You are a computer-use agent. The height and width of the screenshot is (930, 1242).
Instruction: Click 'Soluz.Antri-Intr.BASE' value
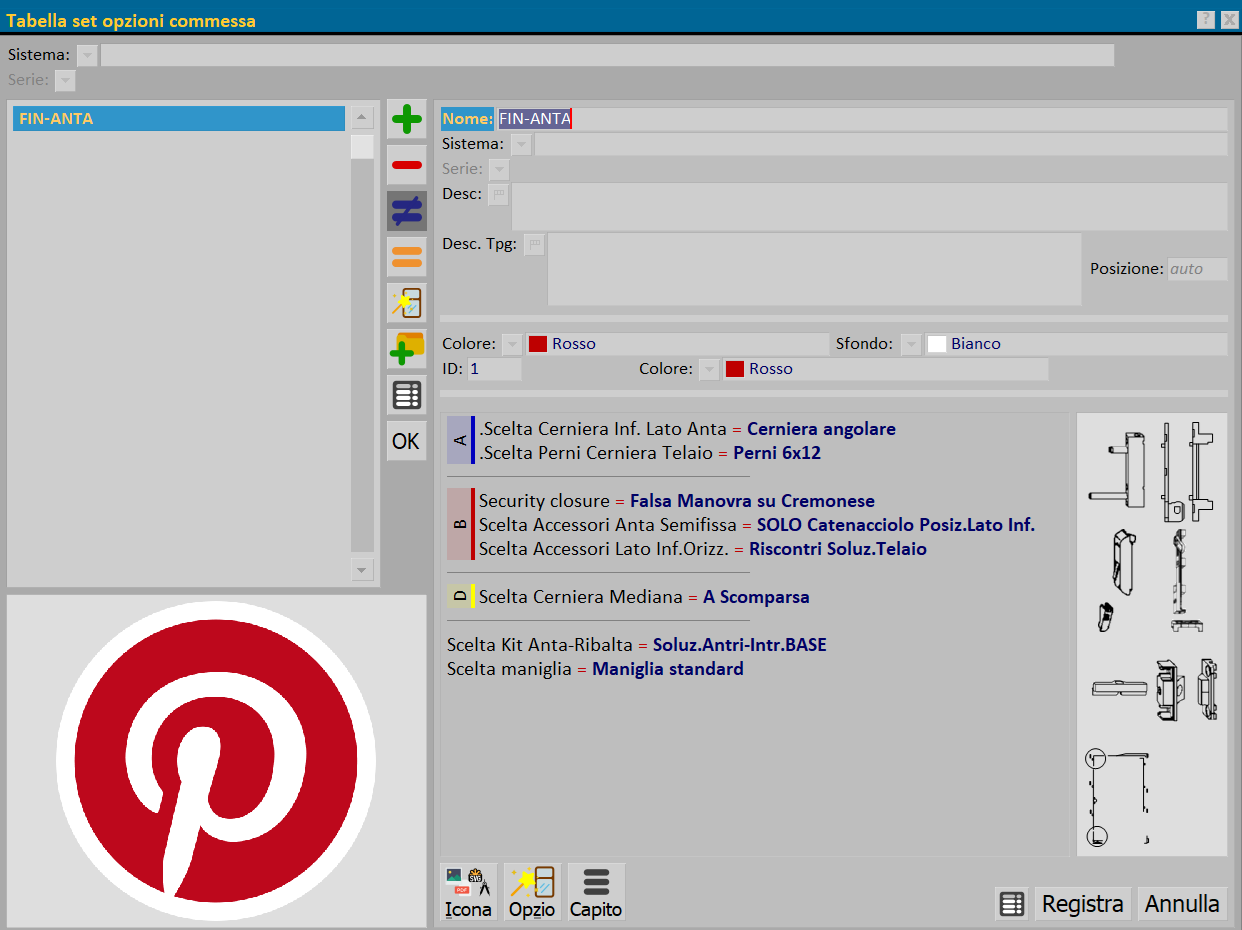(740, 645)
